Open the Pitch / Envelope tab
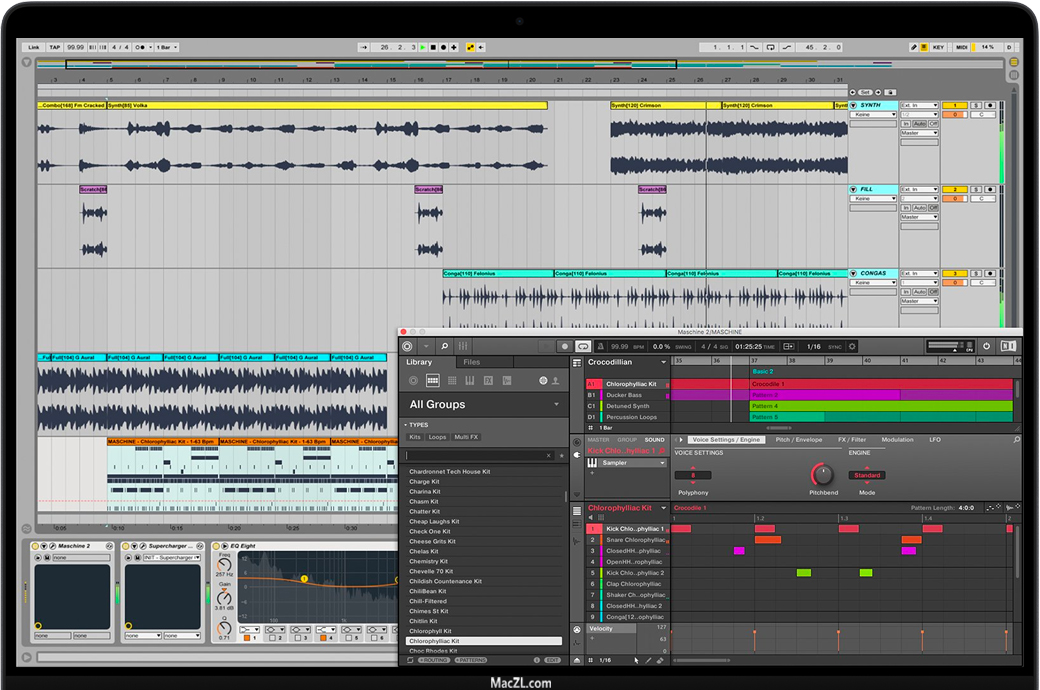This screenshot has width=1040, height=690. [799, 440]
